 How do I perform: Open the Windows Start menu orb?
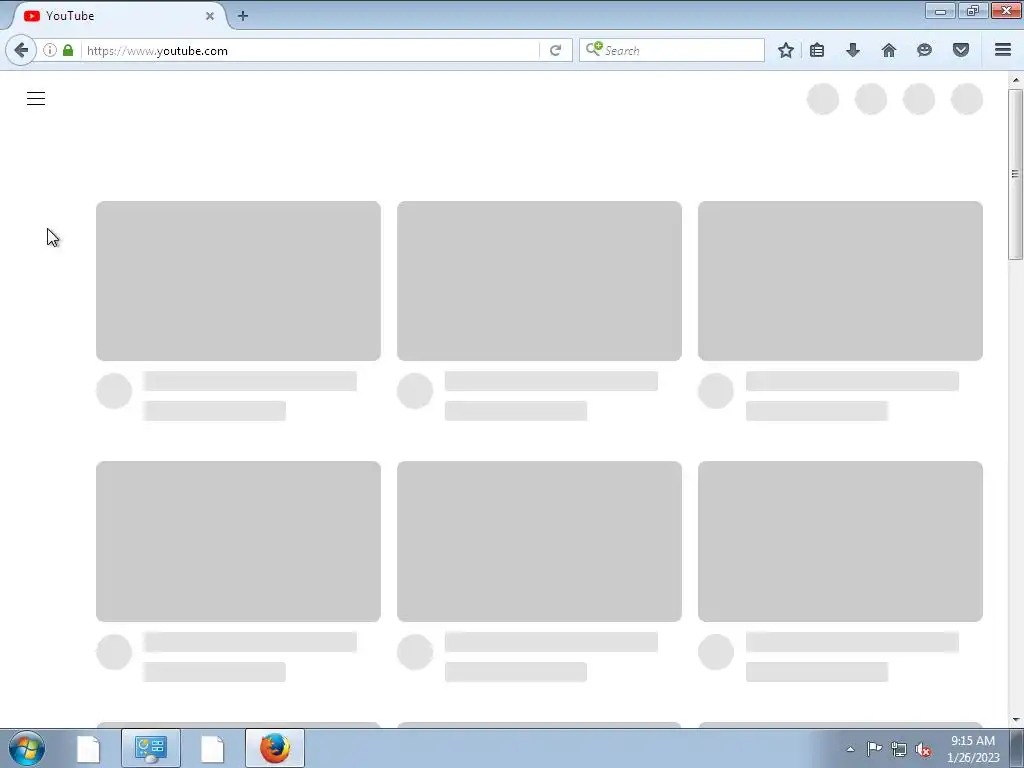coord(27,748)
